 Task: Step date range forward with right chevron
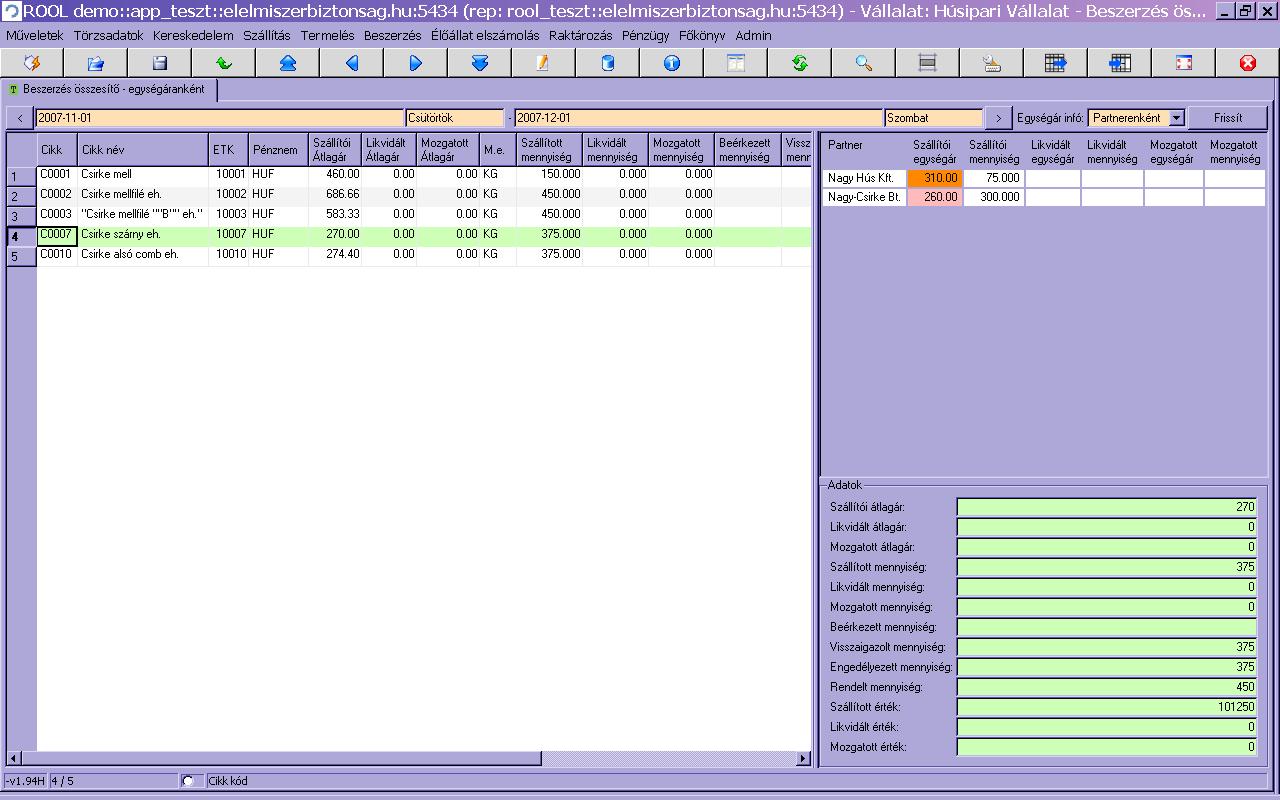tap(997, 118)
